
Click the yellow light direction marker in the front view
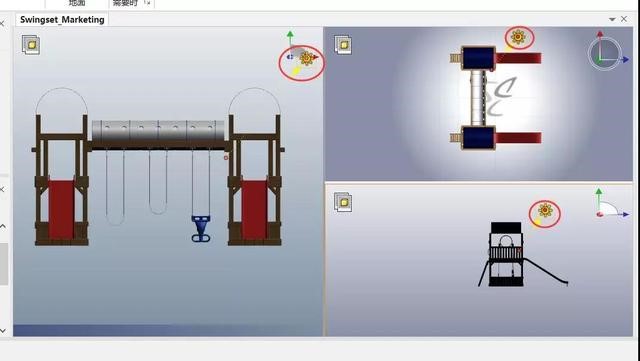[x=296, y=71]
